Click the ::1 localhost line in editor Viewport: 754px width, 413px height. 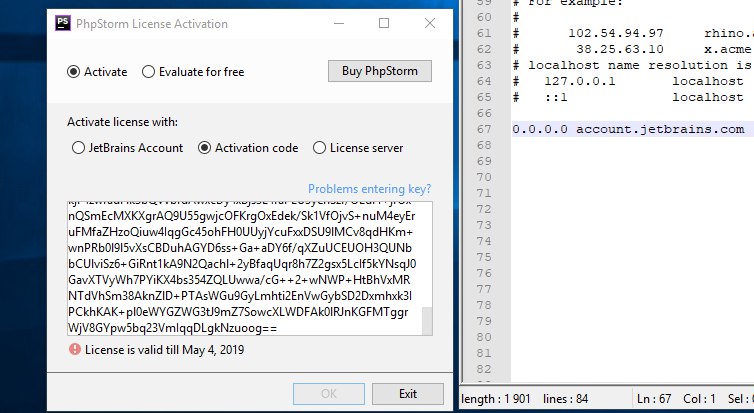[x=628, y=97]
